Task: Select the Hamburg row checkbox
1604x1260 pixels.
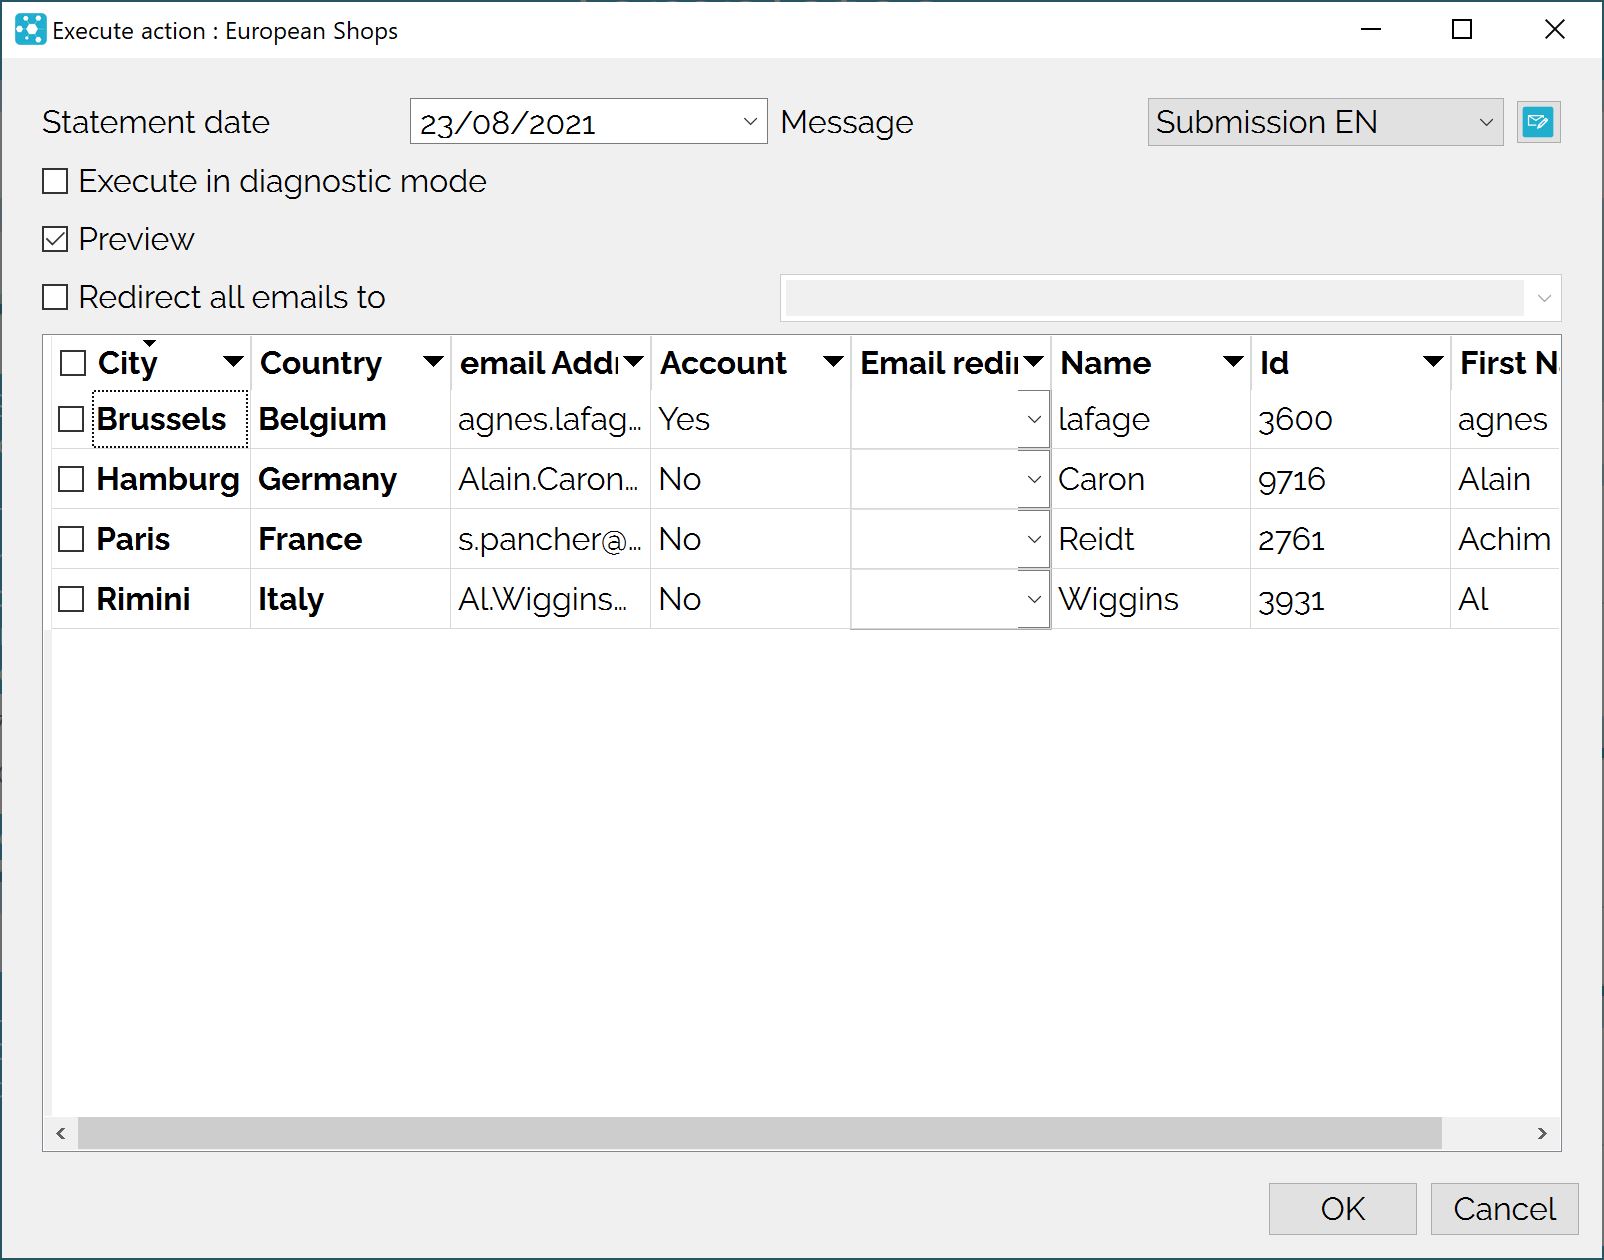Action: click(x=71, y=479)
